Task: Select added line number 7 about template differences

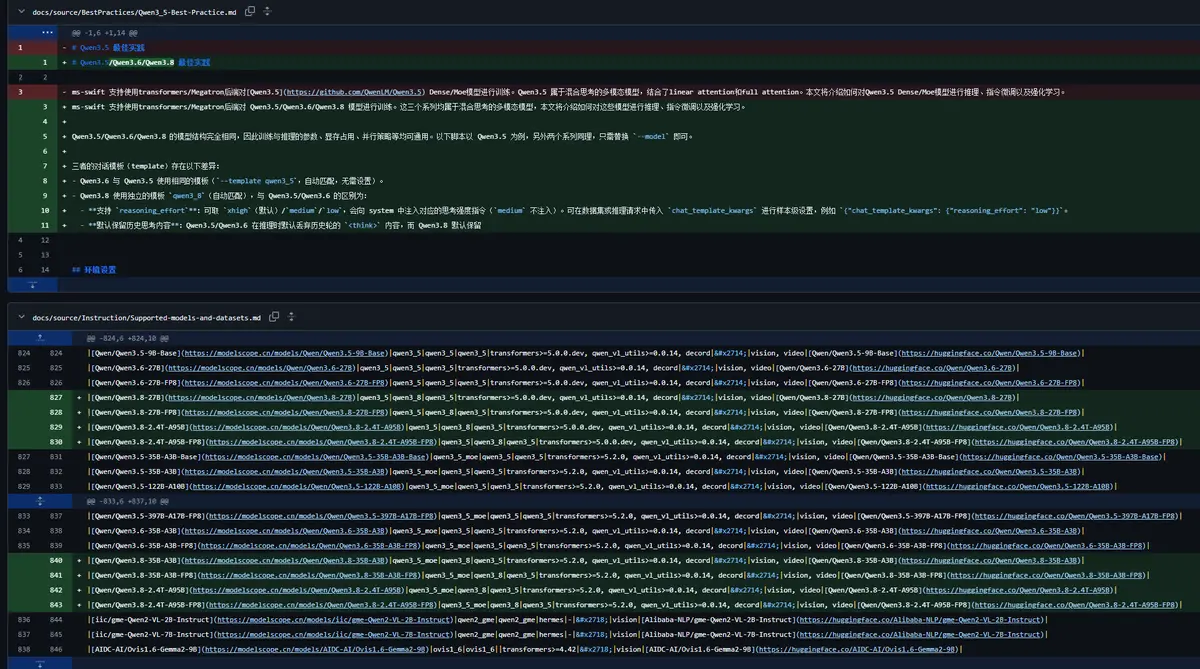Action: click(47, 166)
